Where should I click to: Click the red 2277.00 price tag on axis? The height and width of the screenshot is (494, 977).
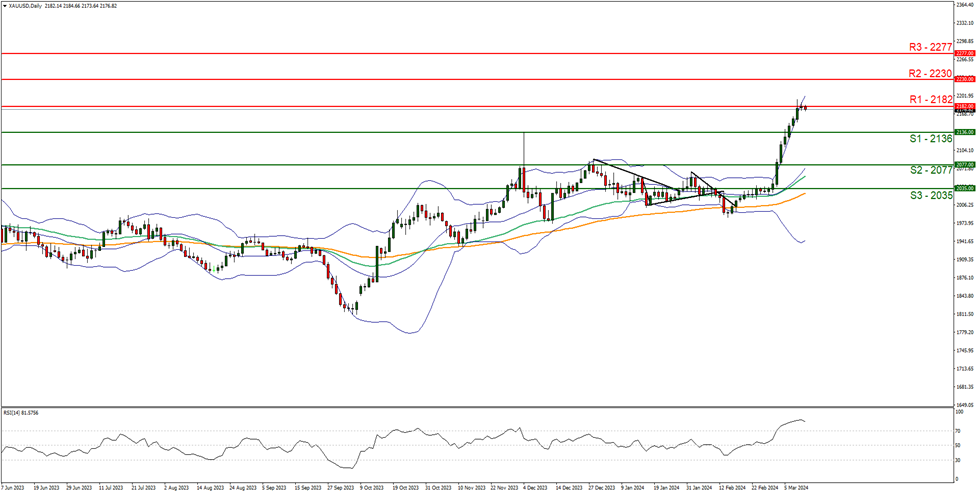963,53
